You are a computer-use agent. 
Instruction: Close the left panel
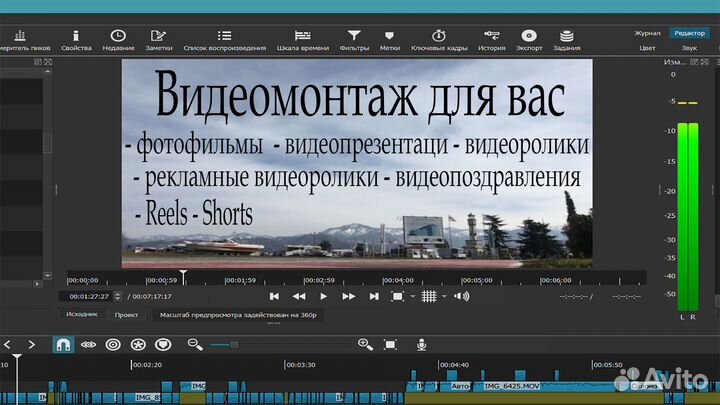tap(48, 62)
